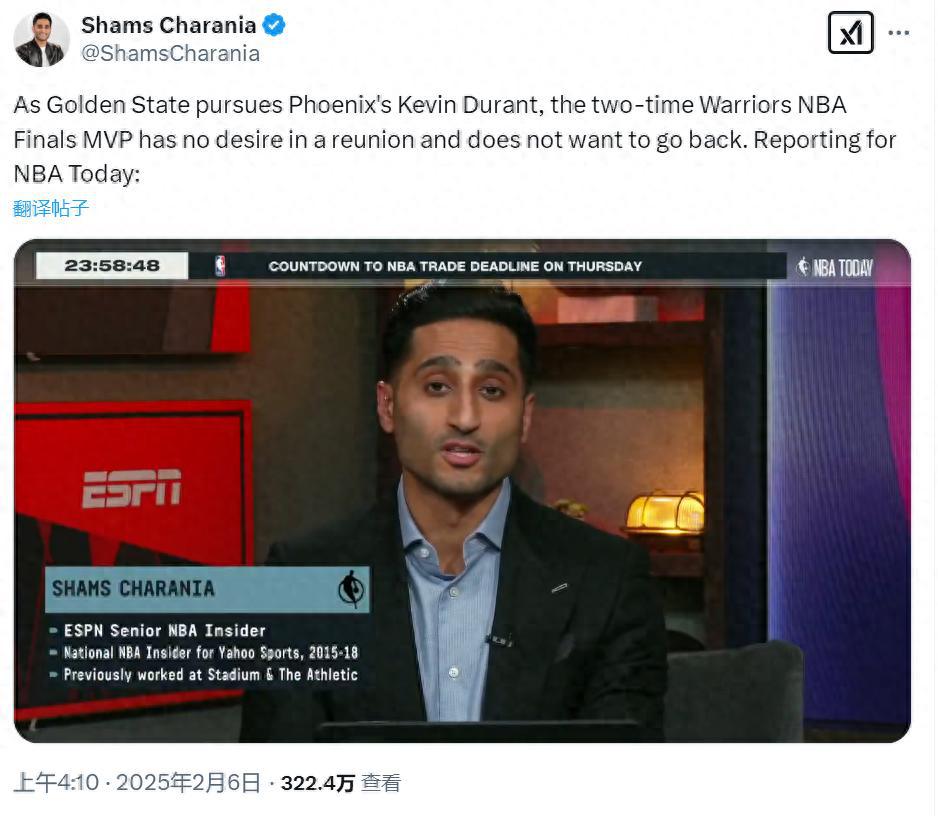Click the NBA Today logo in video
The height and width of the screenshot is (816, 938).
(x=835, y=267)
